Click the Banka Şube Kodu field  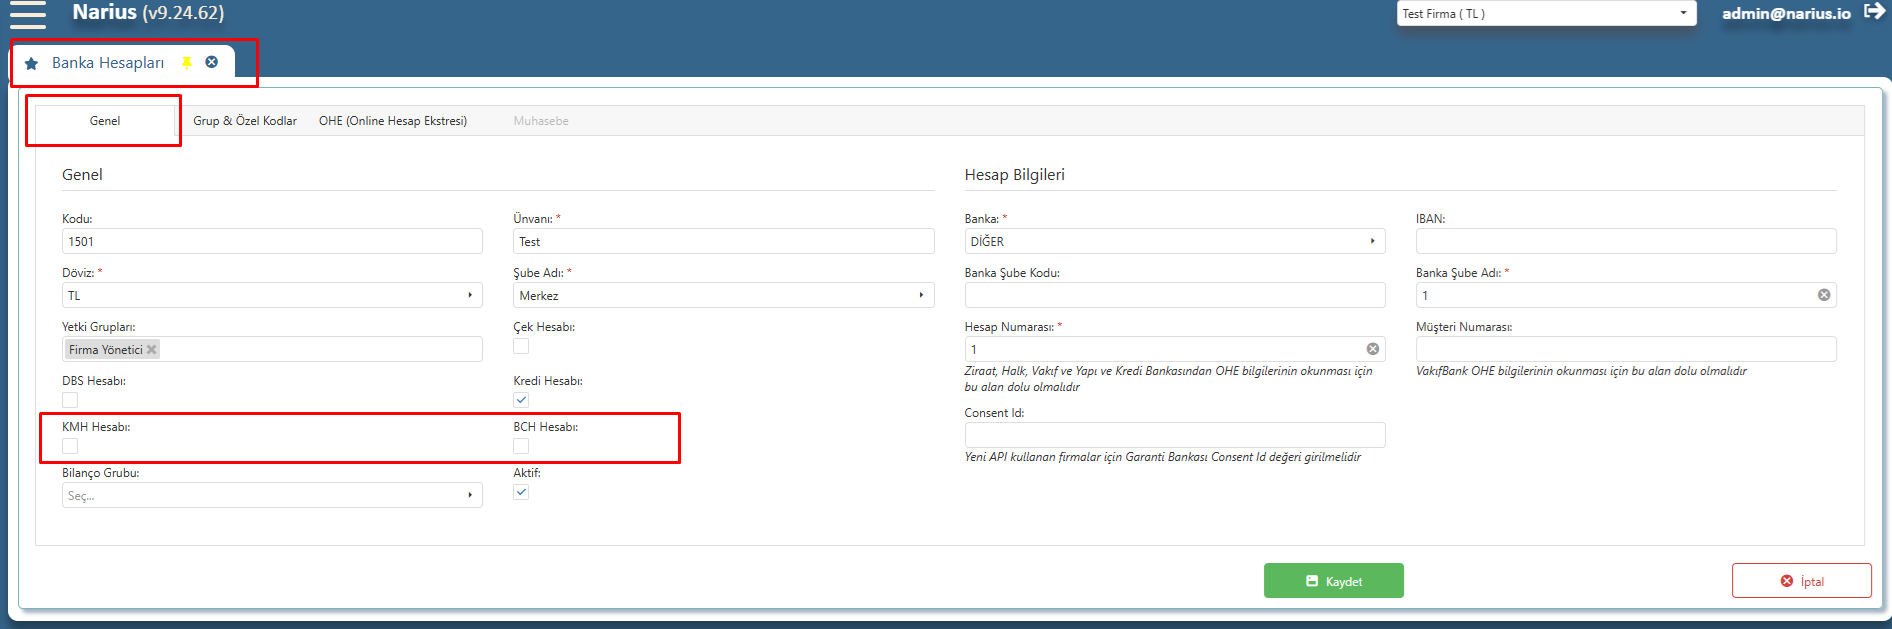1175,295
